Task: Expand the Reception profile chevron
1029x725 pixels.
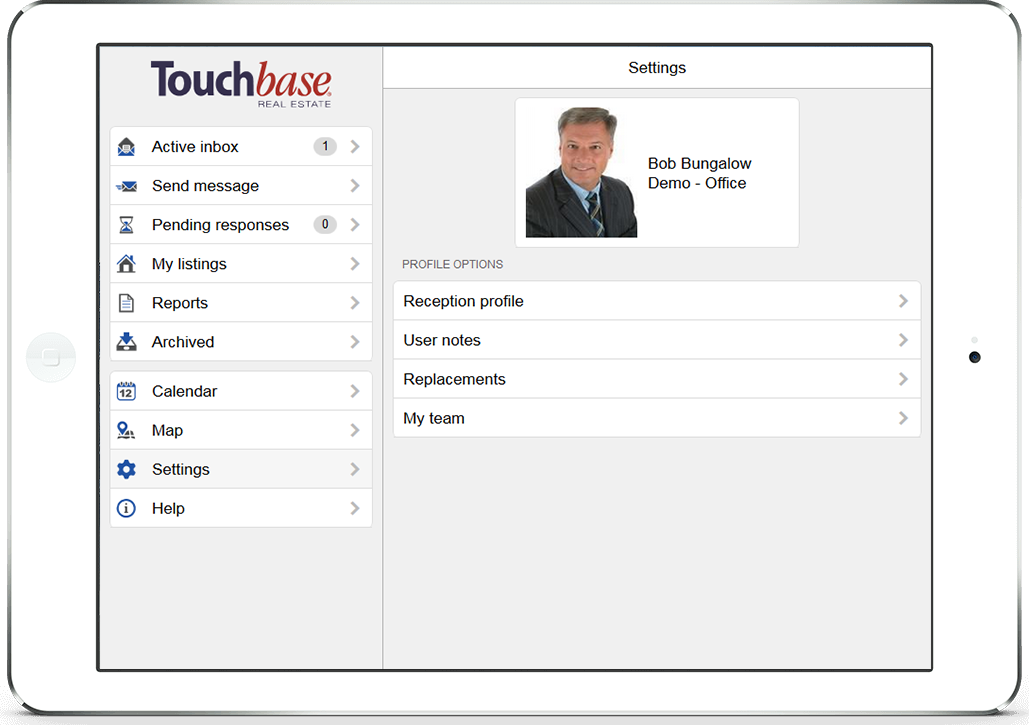Action: pyautogui.click(x=903, y=301)
